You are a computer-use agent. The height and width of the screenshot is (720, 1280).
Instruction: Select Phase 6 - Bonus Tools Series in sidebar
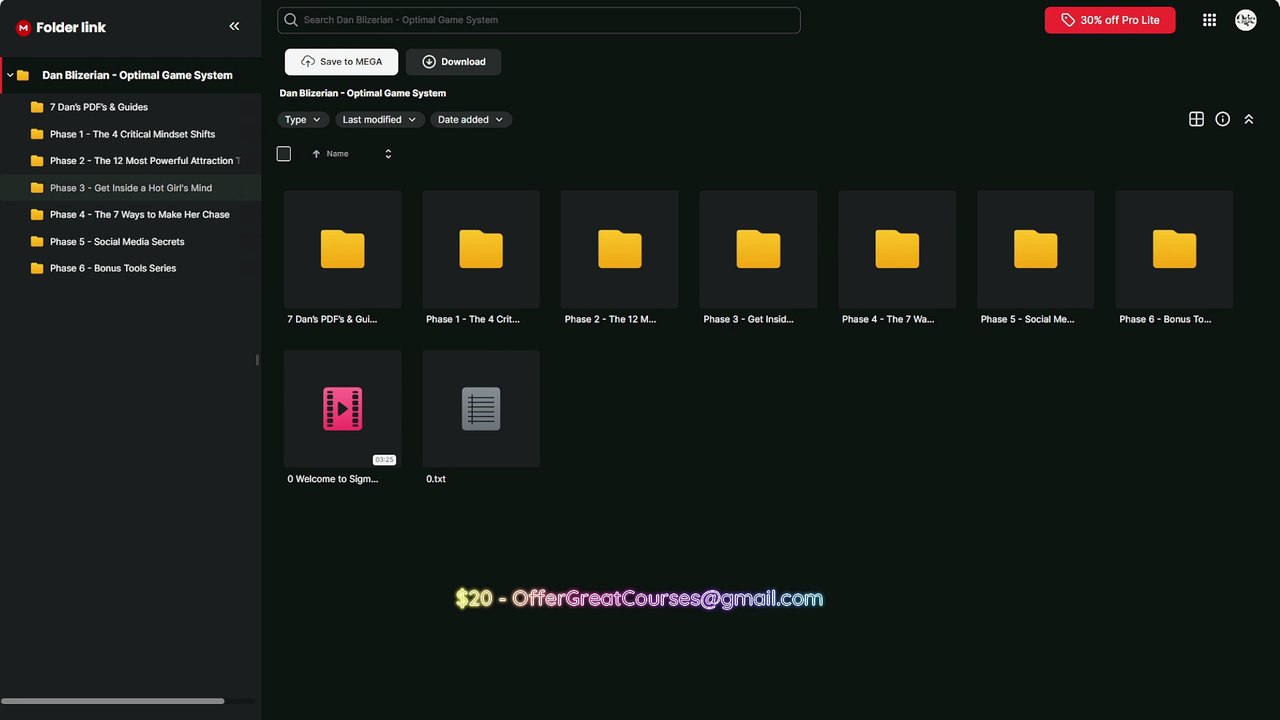tap(130, 268)
